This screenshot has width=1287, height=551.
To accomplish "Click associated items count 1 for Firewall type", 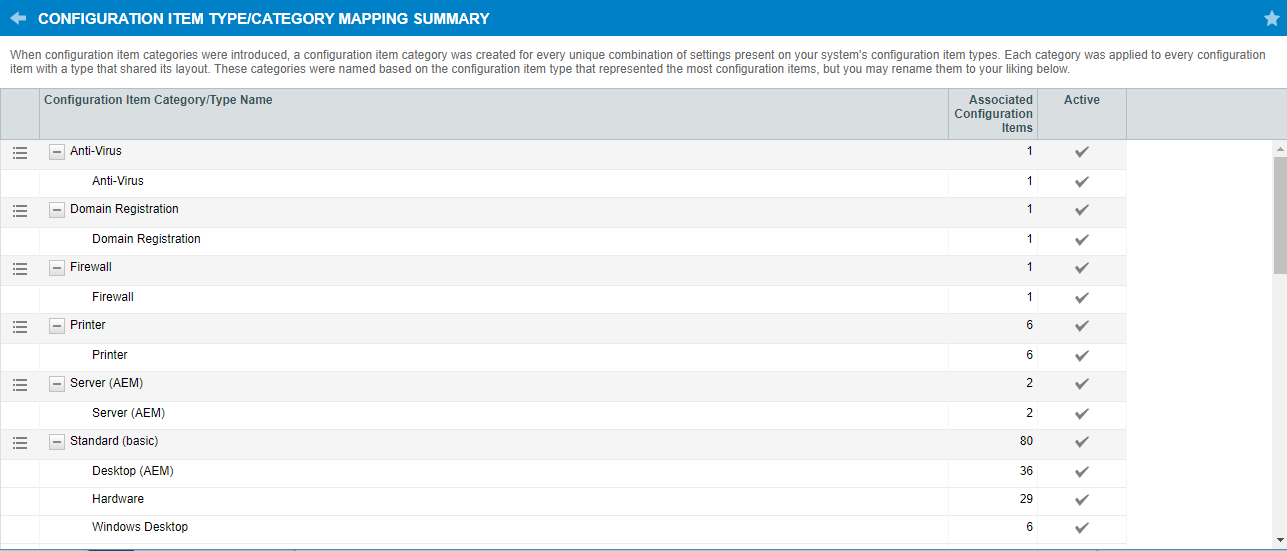I will coord(1029,297).
